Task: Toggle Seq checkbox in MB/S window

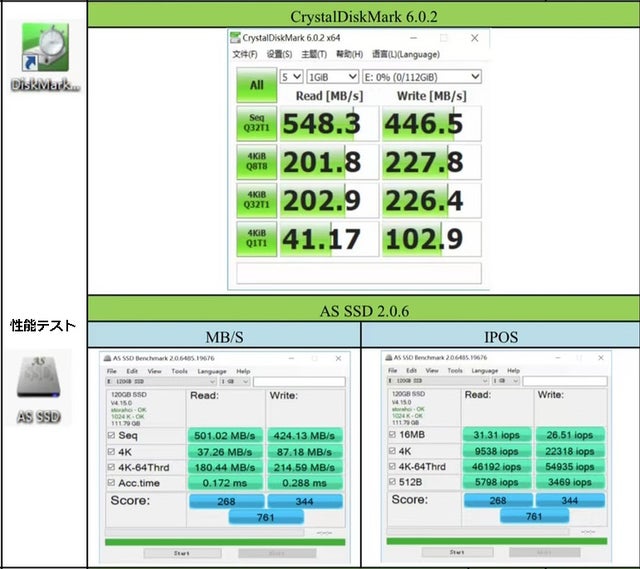Action: coord(111,435)
